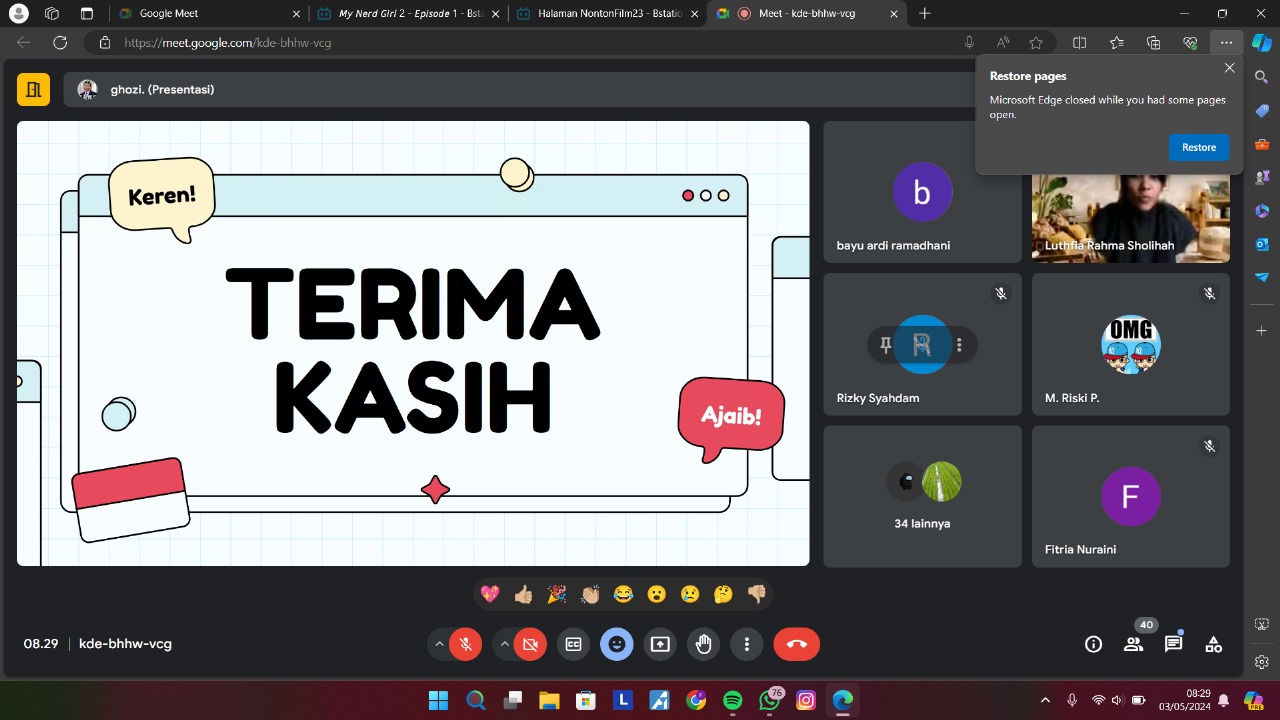Screen dimensions: 1280x720
Task: Switch to My Nerd Girl 2 tab
Action: tap(407, 14)
